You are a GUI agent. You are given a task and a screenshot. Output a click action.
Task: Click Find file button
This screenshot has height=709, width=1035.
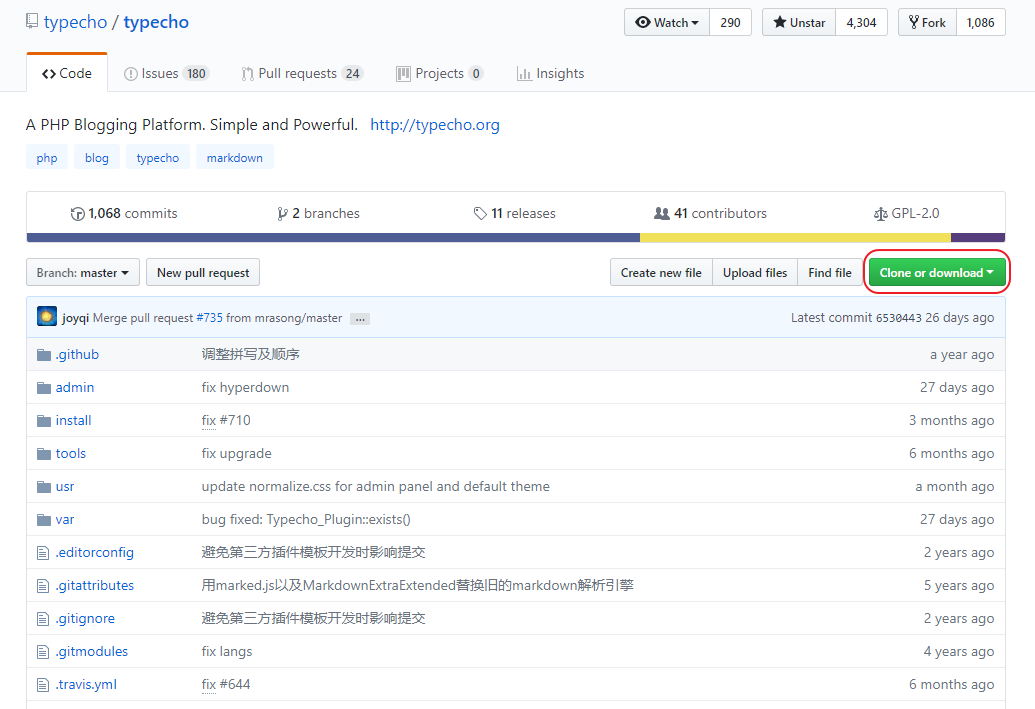830,273
